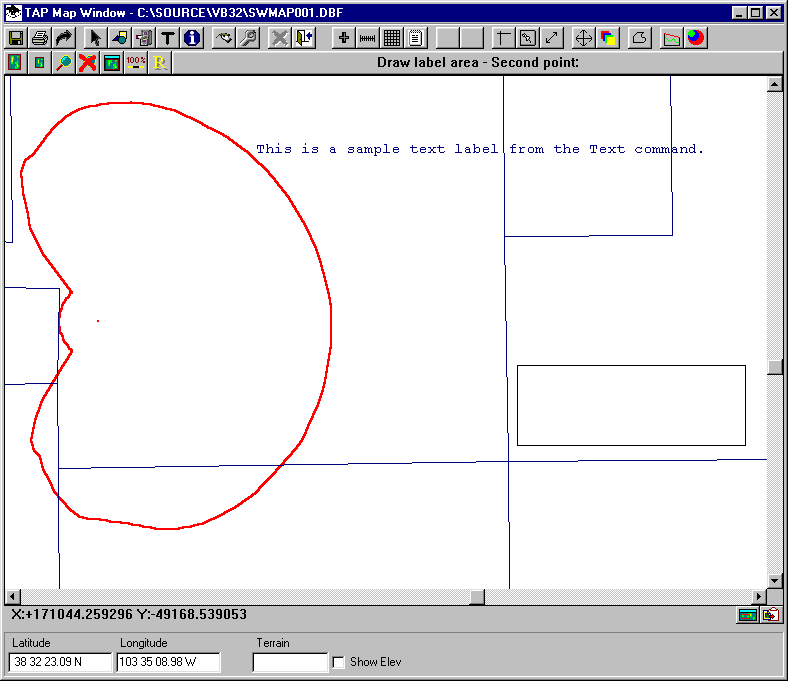Click the shapes drawing tool icon
788x681 pixels.
tap(119, 38)
